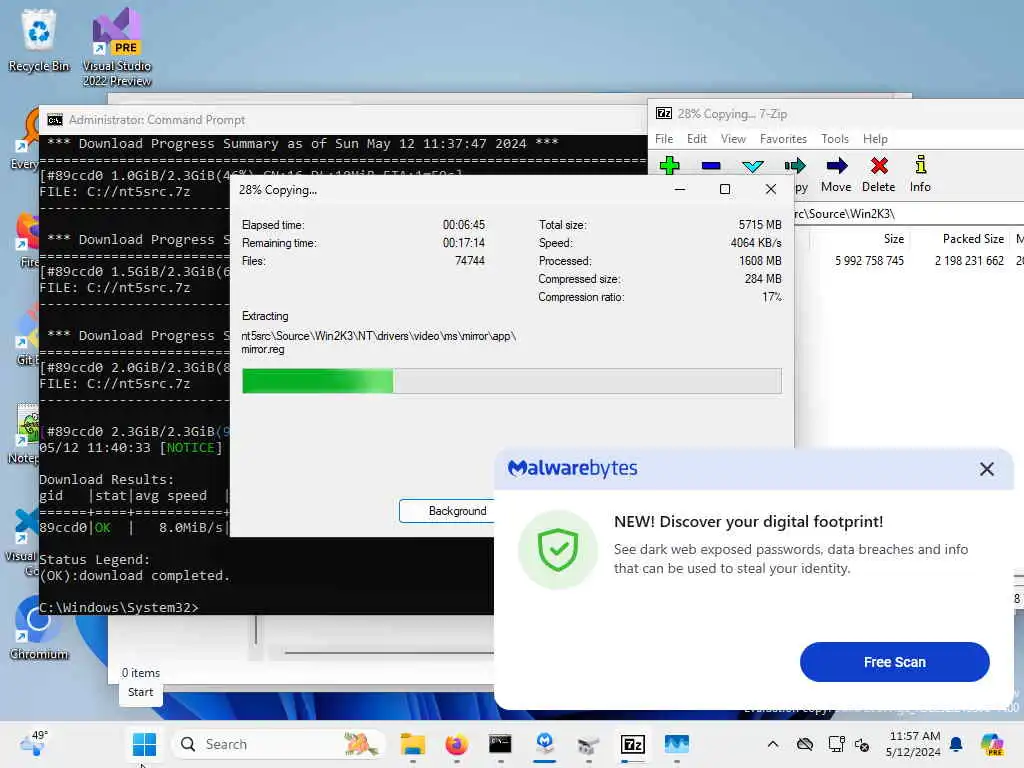Click the Remaining time value 00:17:14
The width and height of the screenshot is (1024, 768).
[464, 243]
